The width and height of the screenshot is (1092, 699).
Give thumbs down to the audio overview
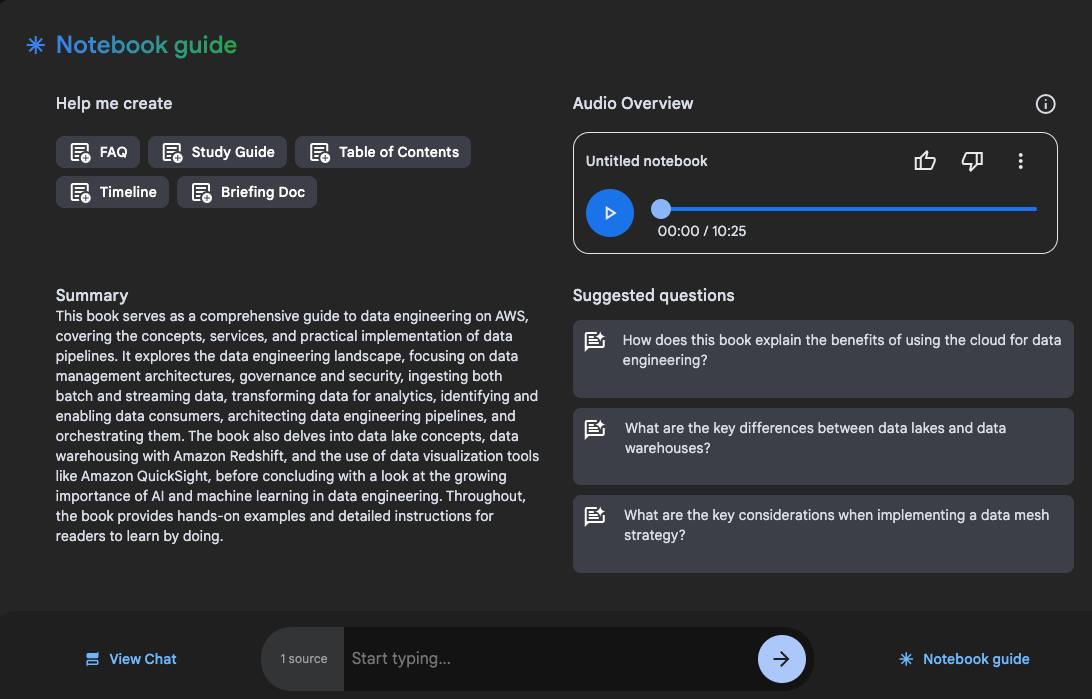[x=972, y=161]
